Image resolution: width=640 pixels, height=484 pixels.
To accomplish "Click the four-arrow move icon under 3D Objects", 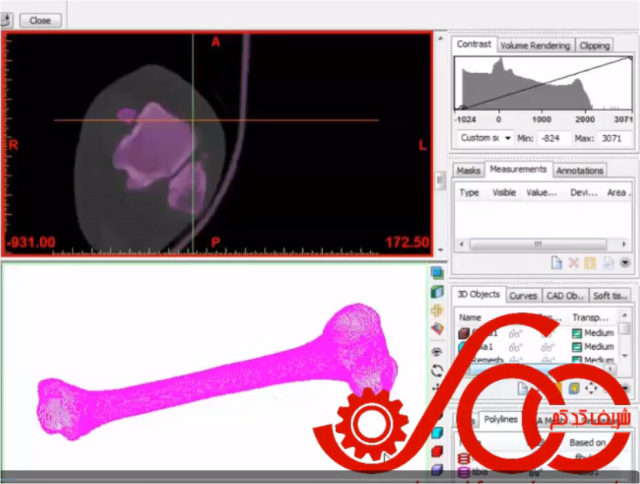I will pyautogui.click(x=591, y=389).
